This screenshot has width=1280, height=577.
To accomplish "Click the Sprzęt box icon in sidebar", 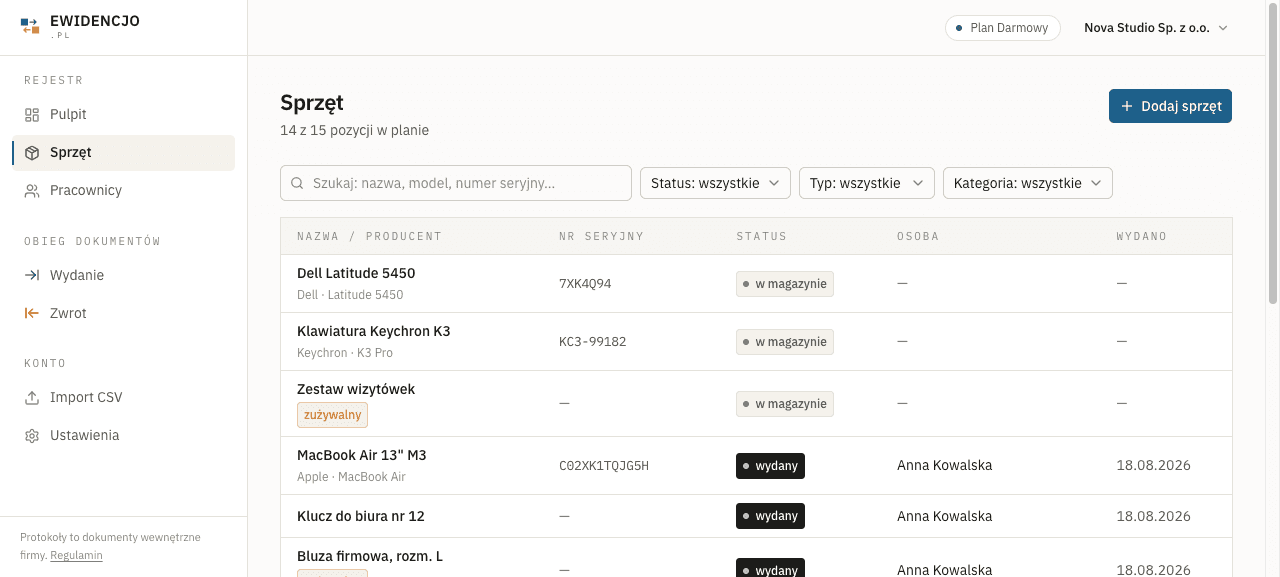I will click(x=32, y=153).
